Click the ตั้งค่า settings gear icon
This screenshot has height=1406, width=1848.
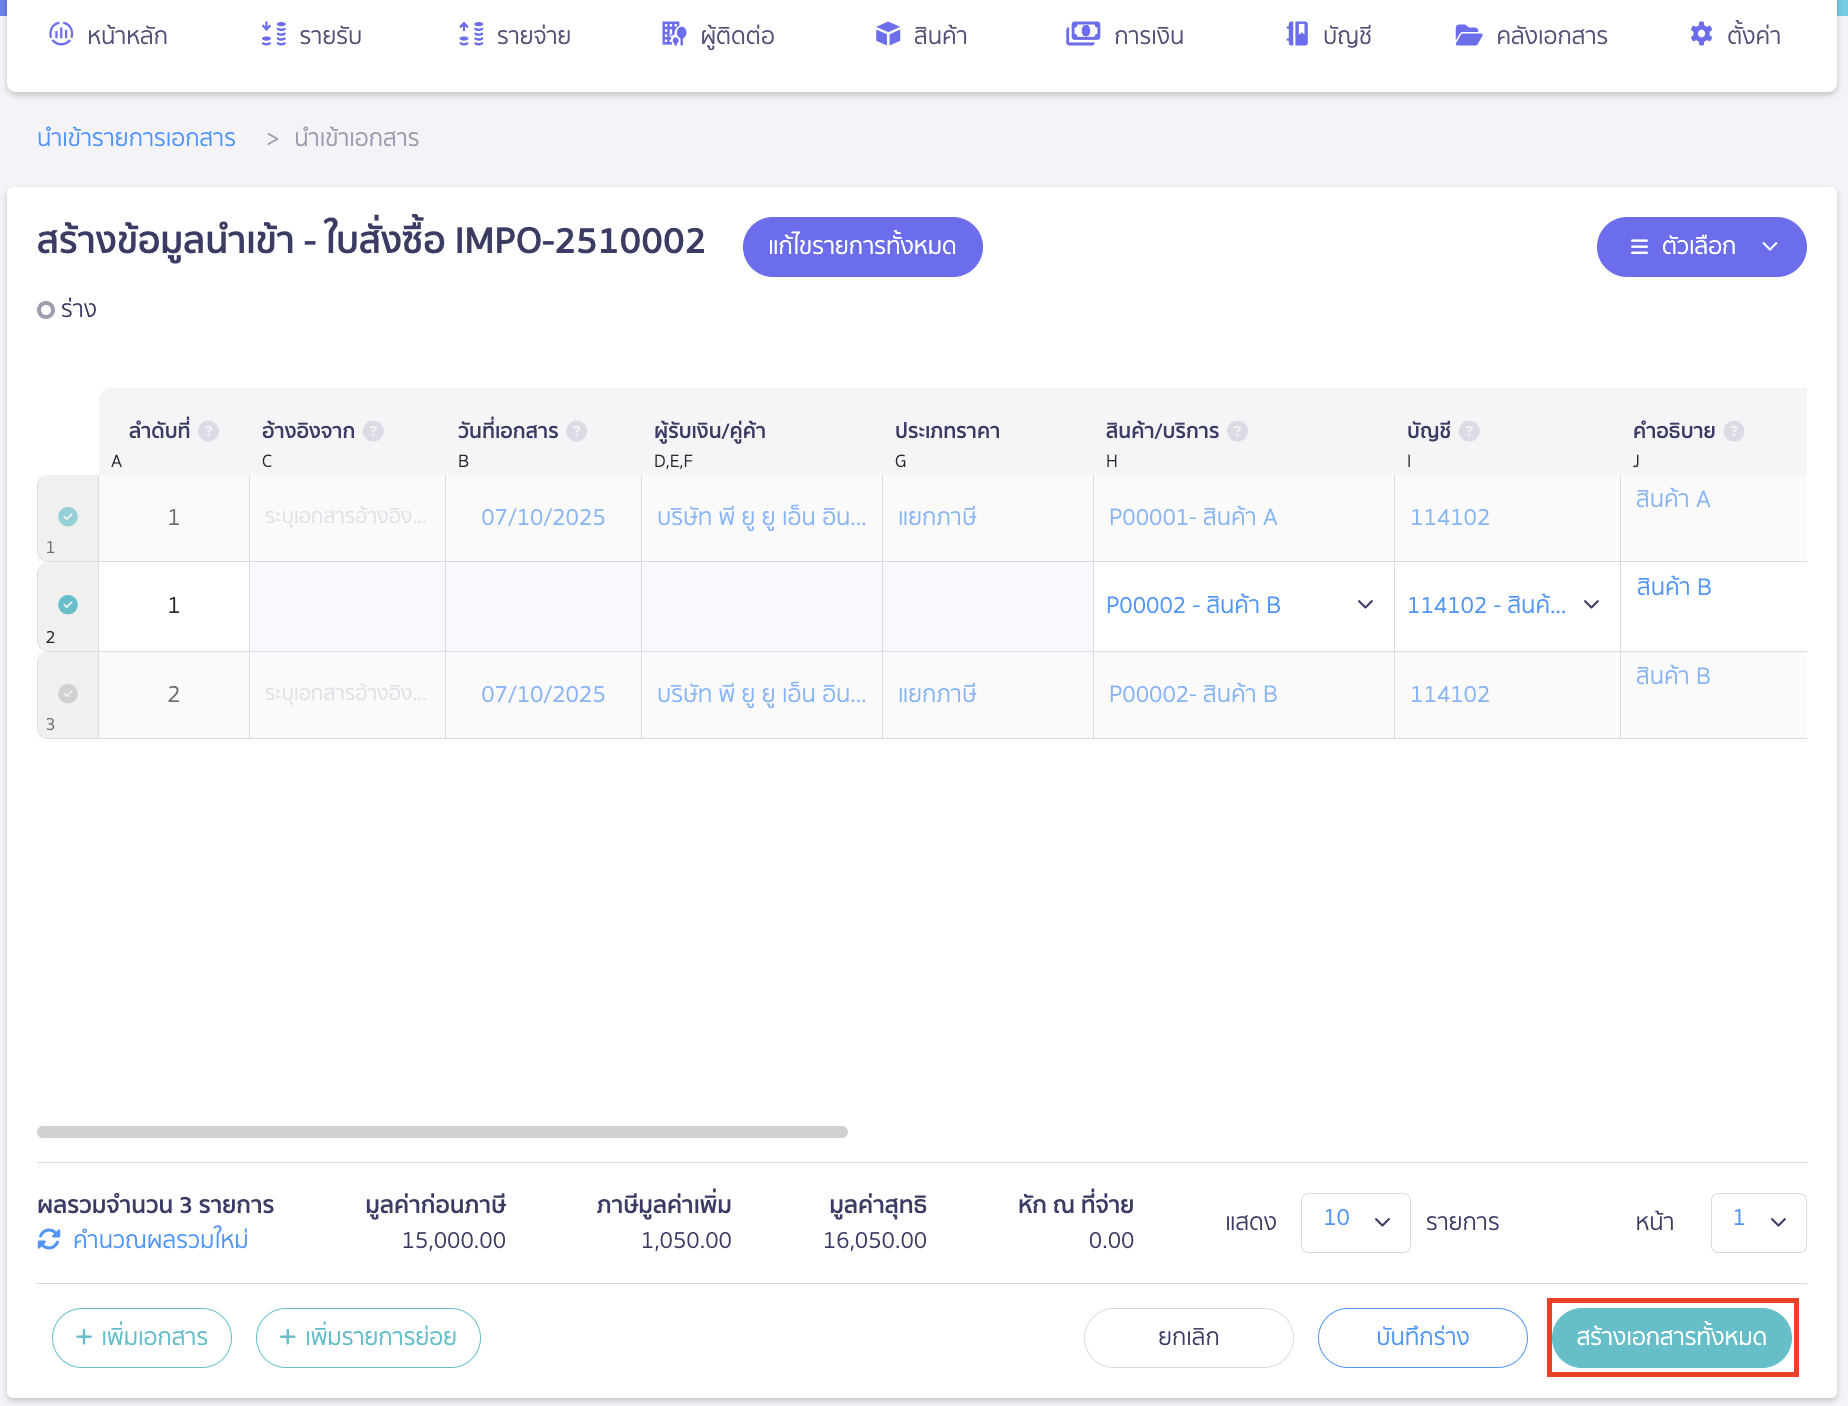tap(1700, 33)
